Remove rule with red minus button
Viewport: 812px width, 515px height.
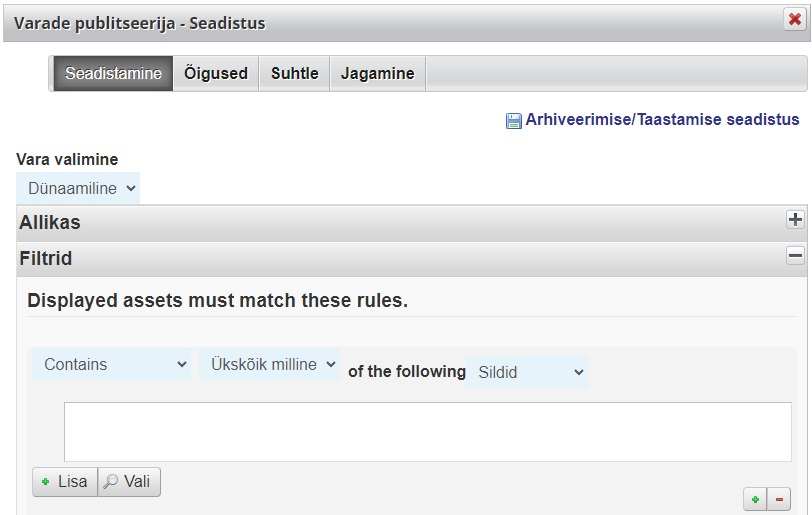[x=779, y=499]
